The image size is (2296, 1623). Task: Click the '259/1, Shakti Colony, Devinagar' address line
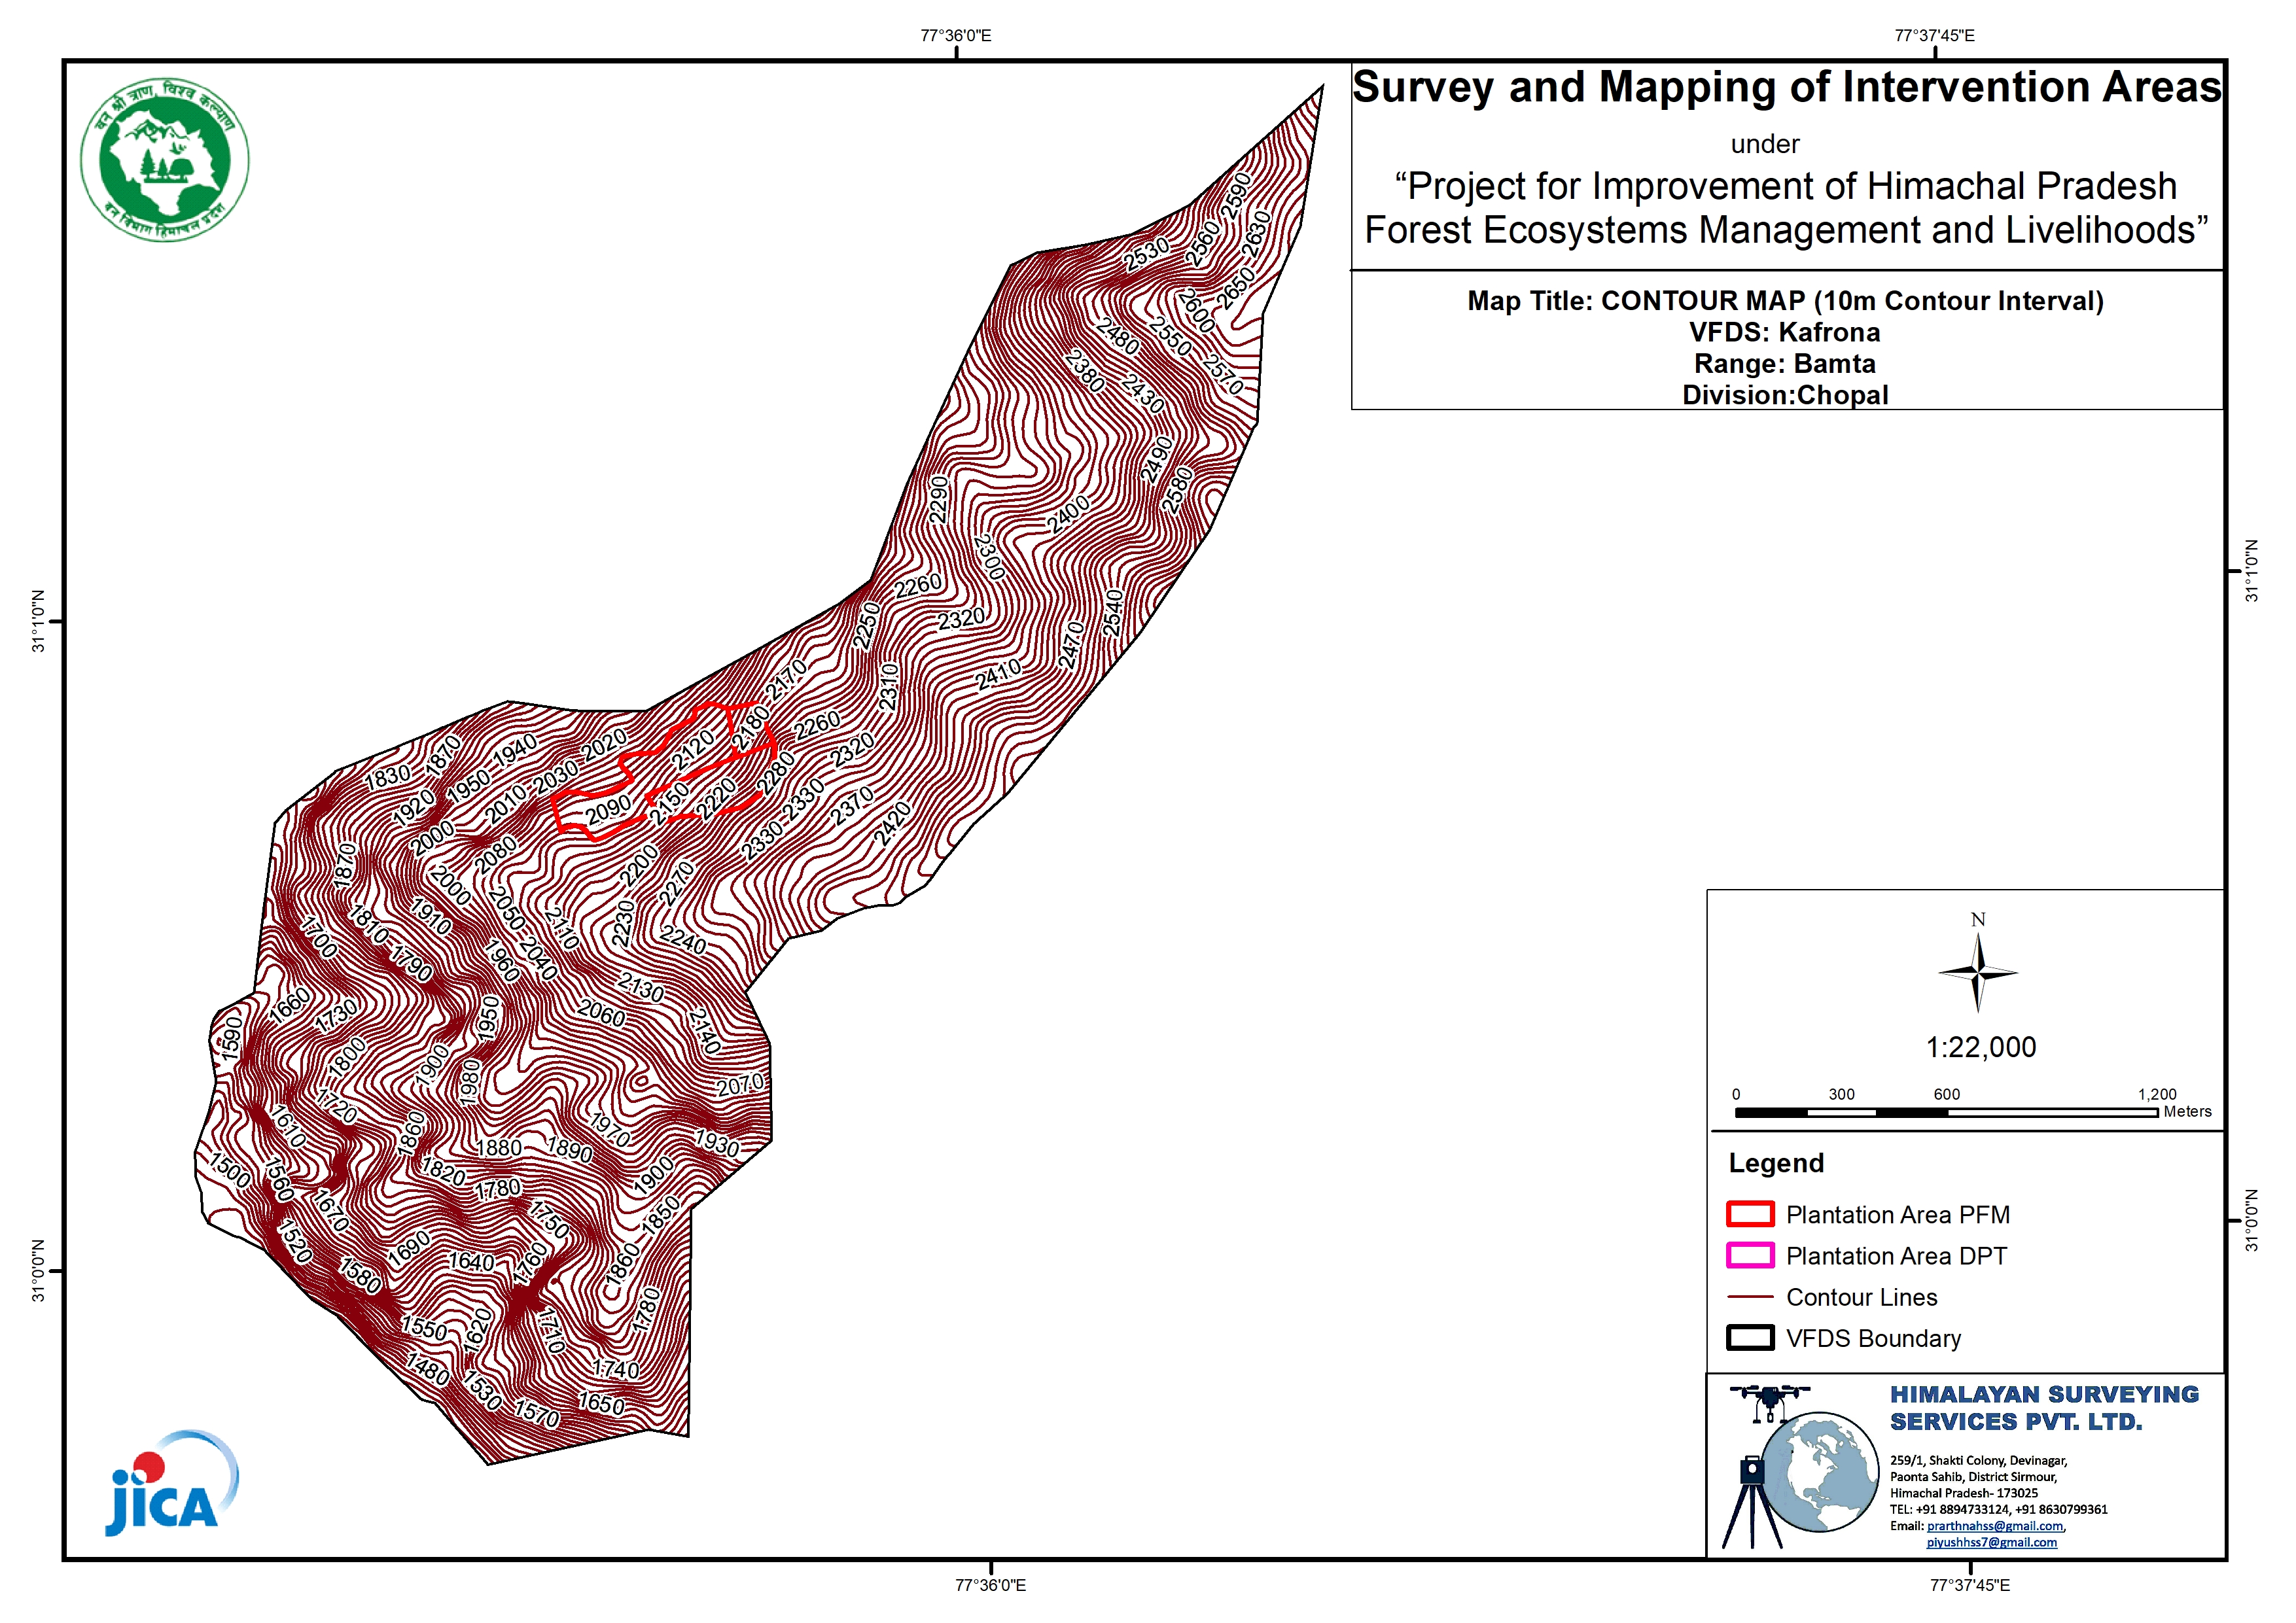pos(1978,1460)
